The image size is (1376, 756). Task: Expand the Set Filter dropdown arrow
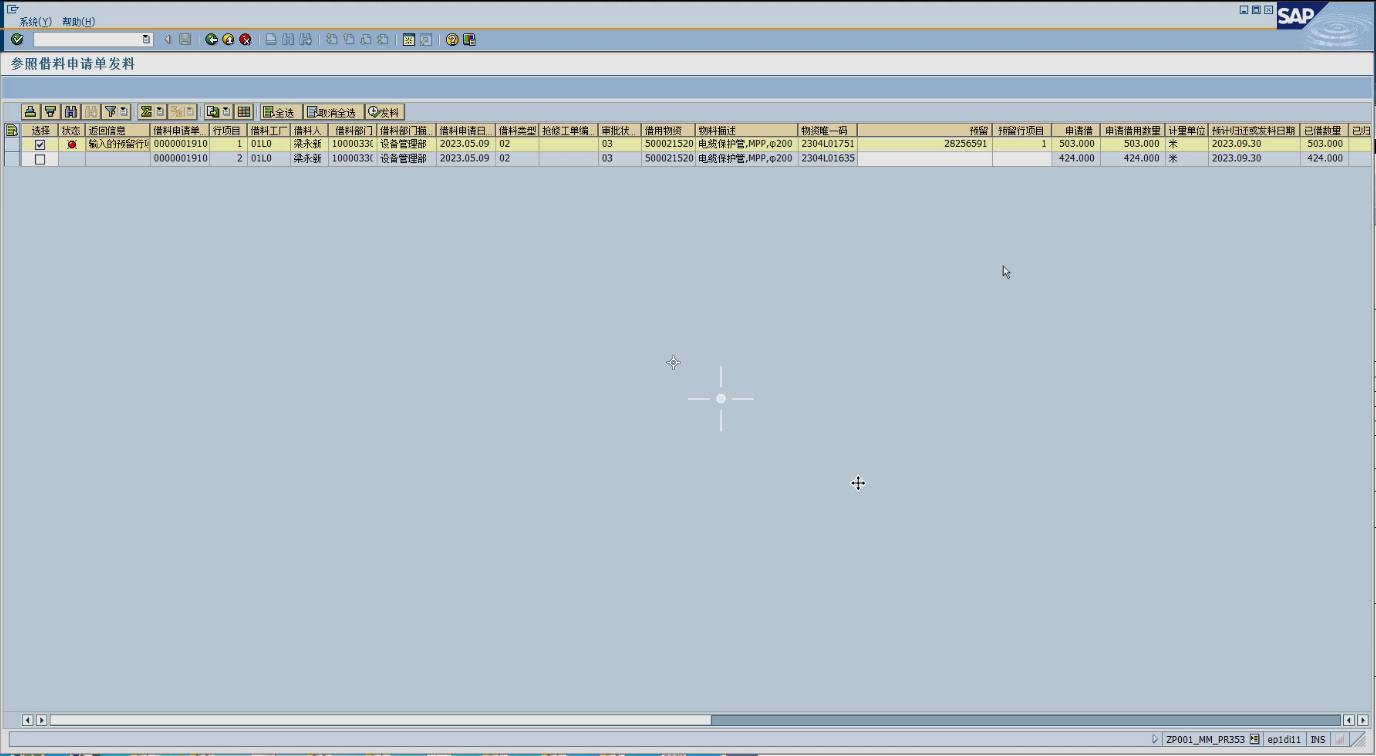124,112
